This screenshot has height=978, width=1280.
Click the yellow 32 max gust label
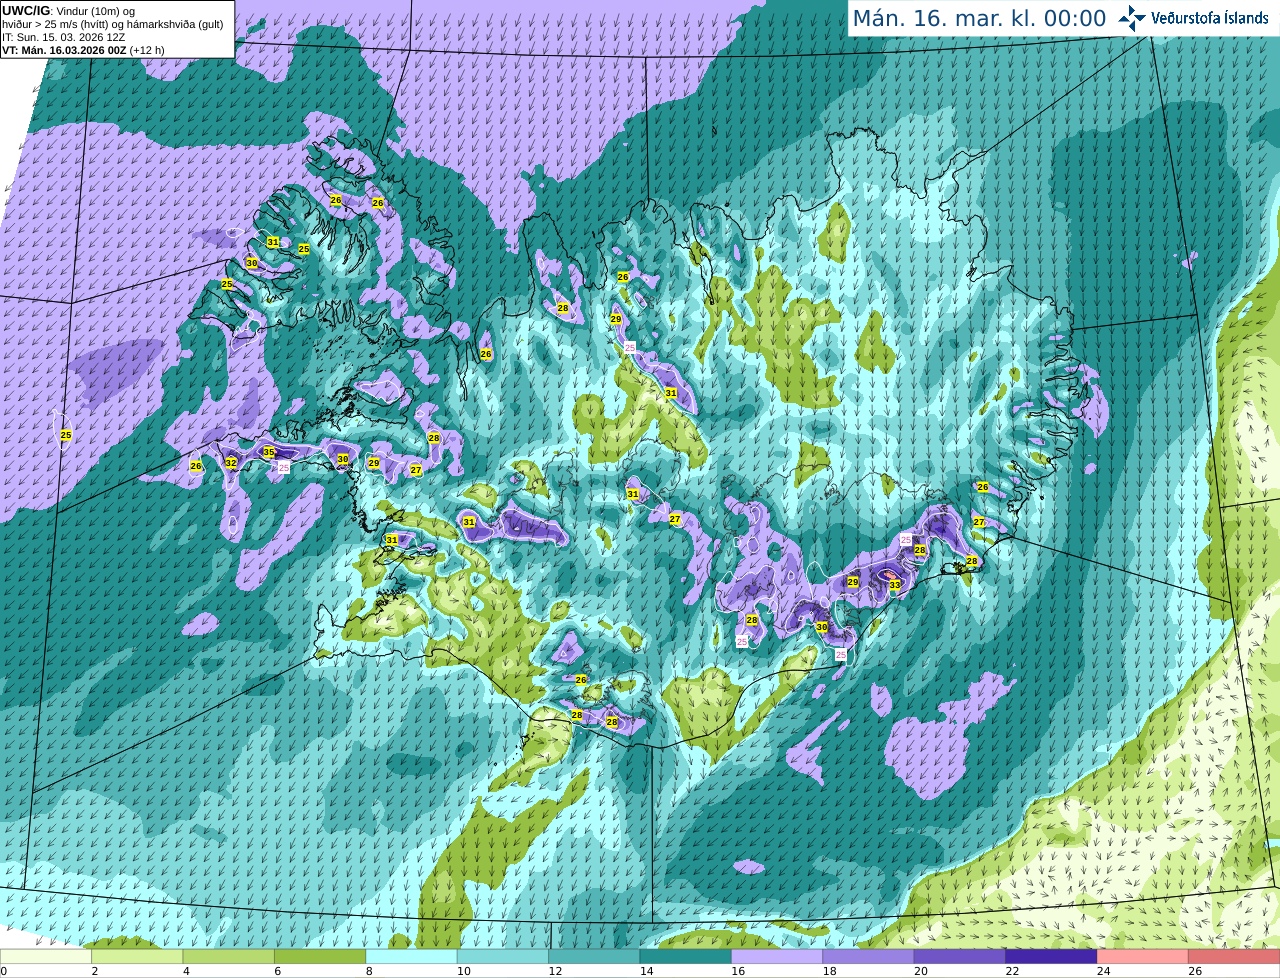(231, 463)
